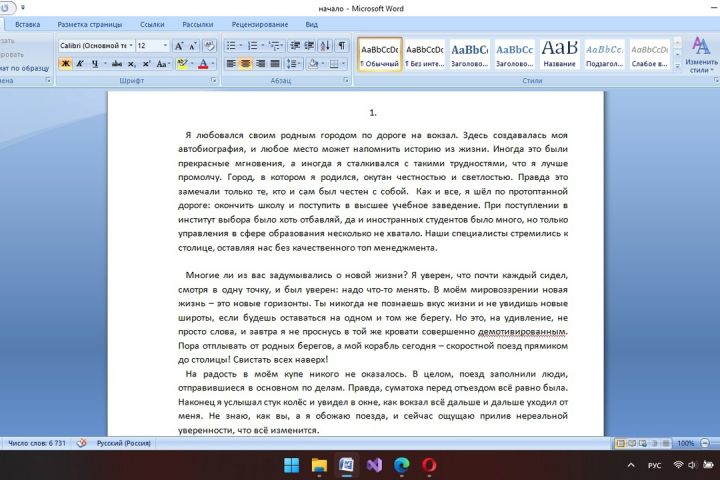This screenshot has width=720, height=480.
Task: Apply borders to paragraph
Action: tap(335, 64)
